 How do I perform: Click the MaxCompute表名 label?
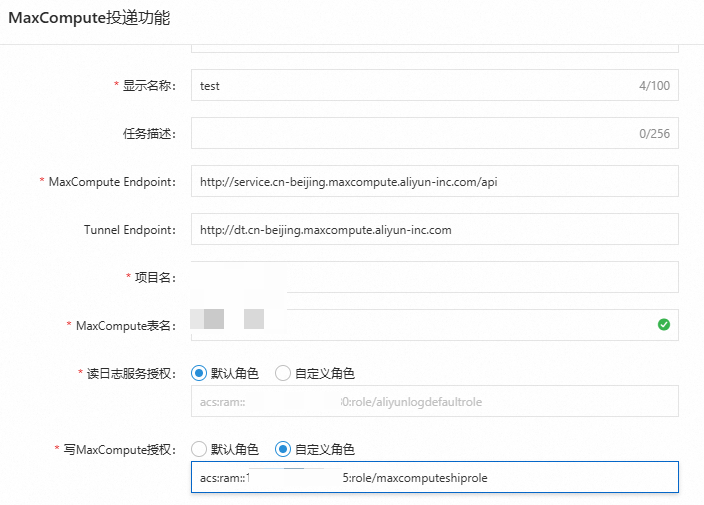click(126, 326)
